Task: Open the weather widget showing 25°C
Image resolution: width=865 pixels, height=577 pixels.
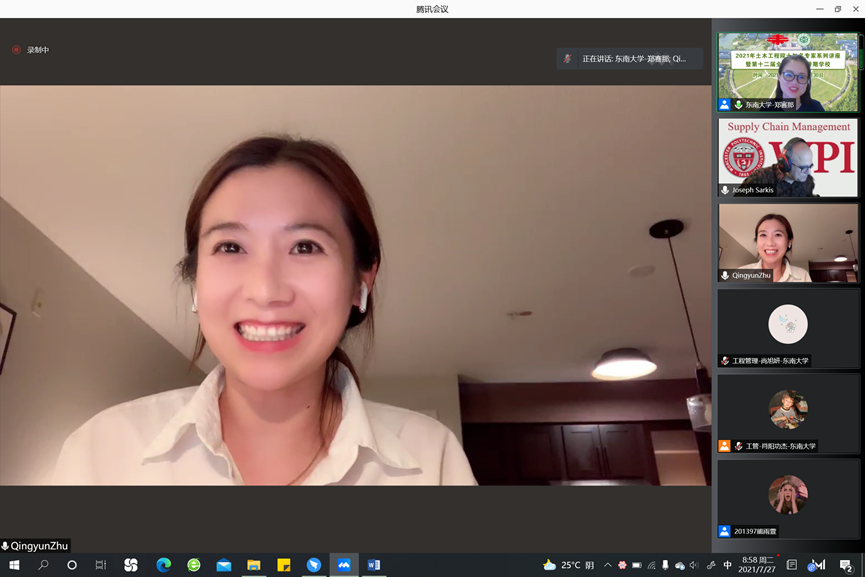Action: [x=568, y=565]
